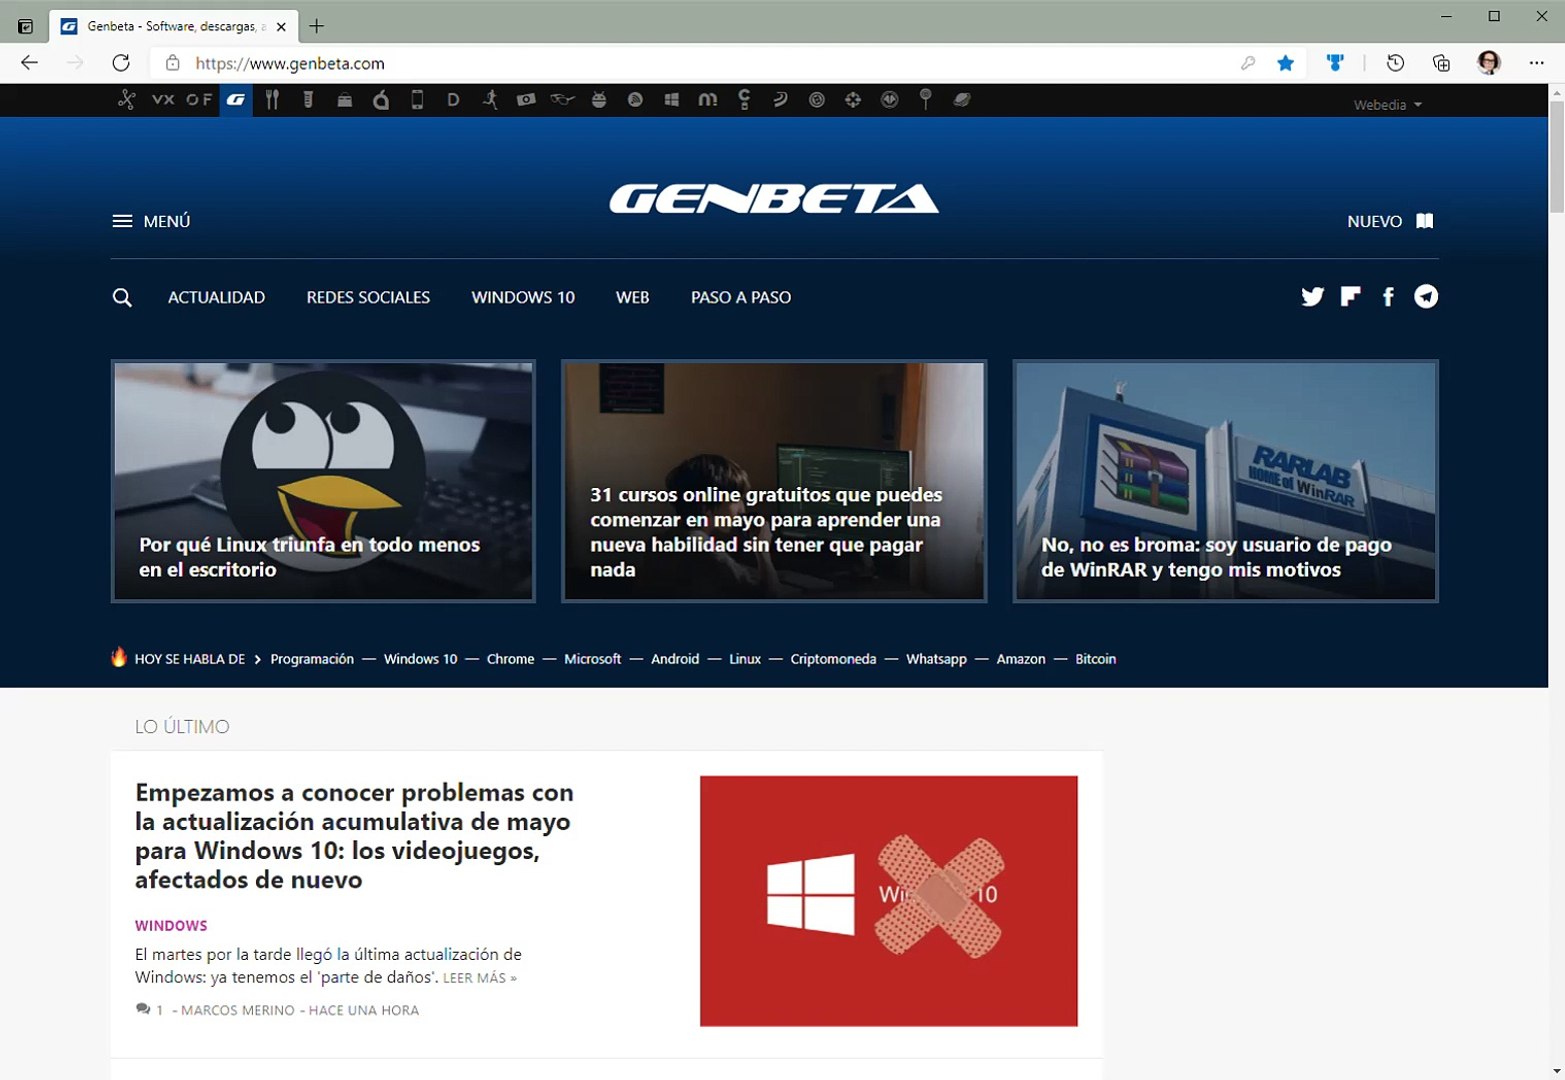This screenshot has height=1080, width=1565.
Task: Open the browser History icon
Action: pos(1395,63)
